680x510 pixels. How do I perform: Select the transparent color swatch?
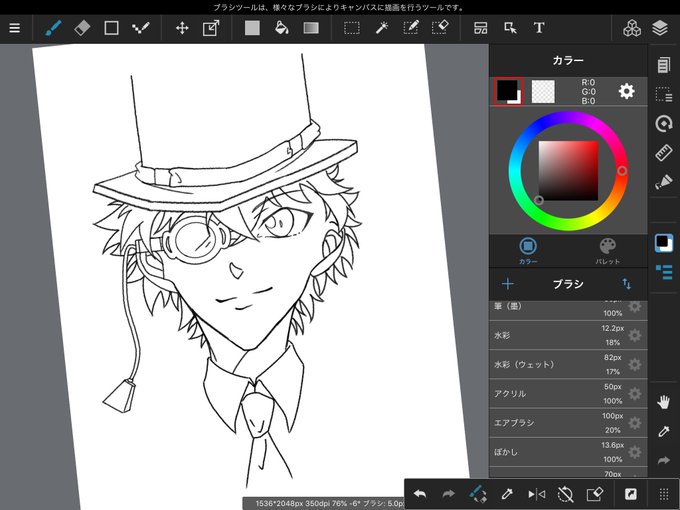(x=543, y=92)
